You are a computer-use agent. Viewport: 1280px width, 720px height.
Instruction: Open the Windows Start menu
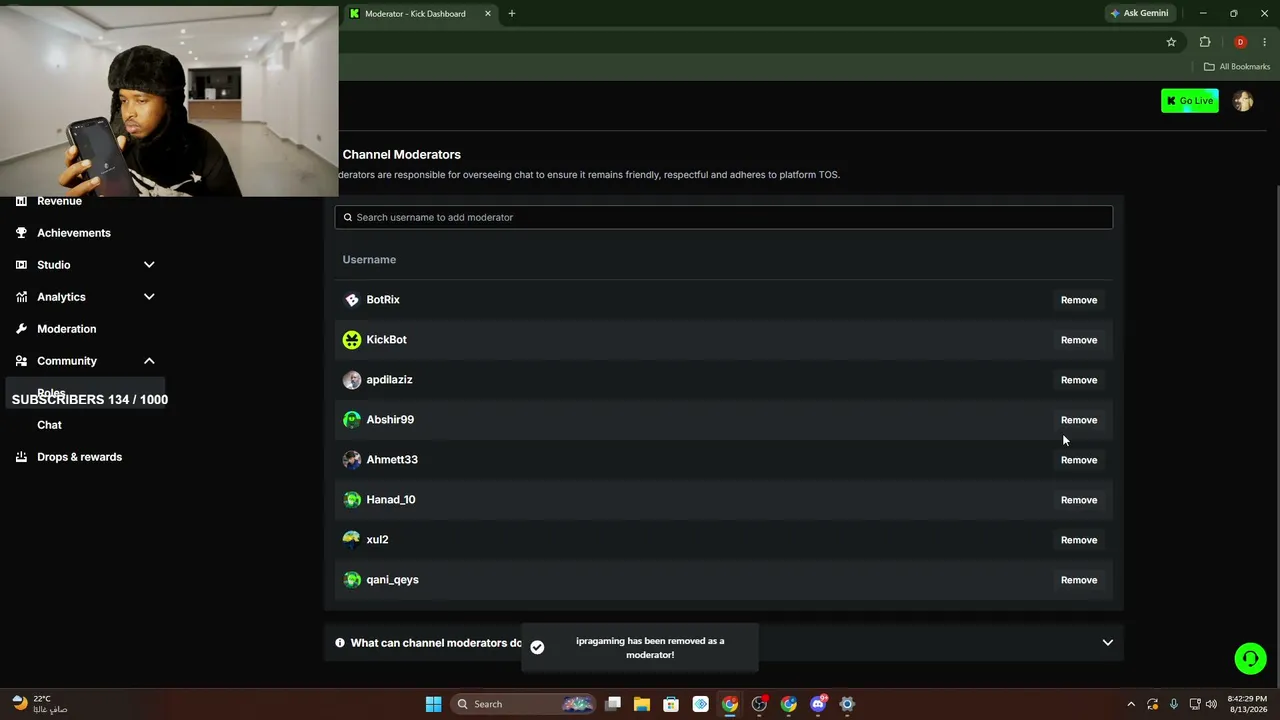click(x=433, y=704)
